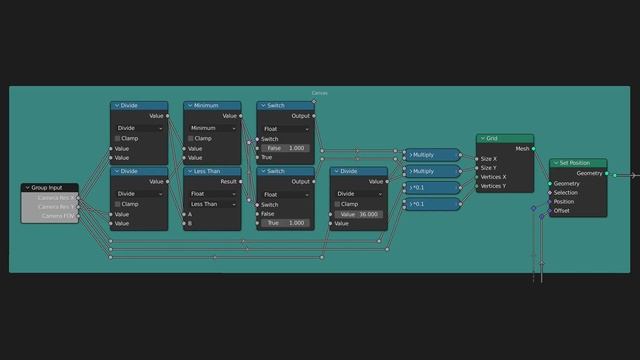Collapse the Grid node via its chevron
640x360 pixels.
pos(483,139)
